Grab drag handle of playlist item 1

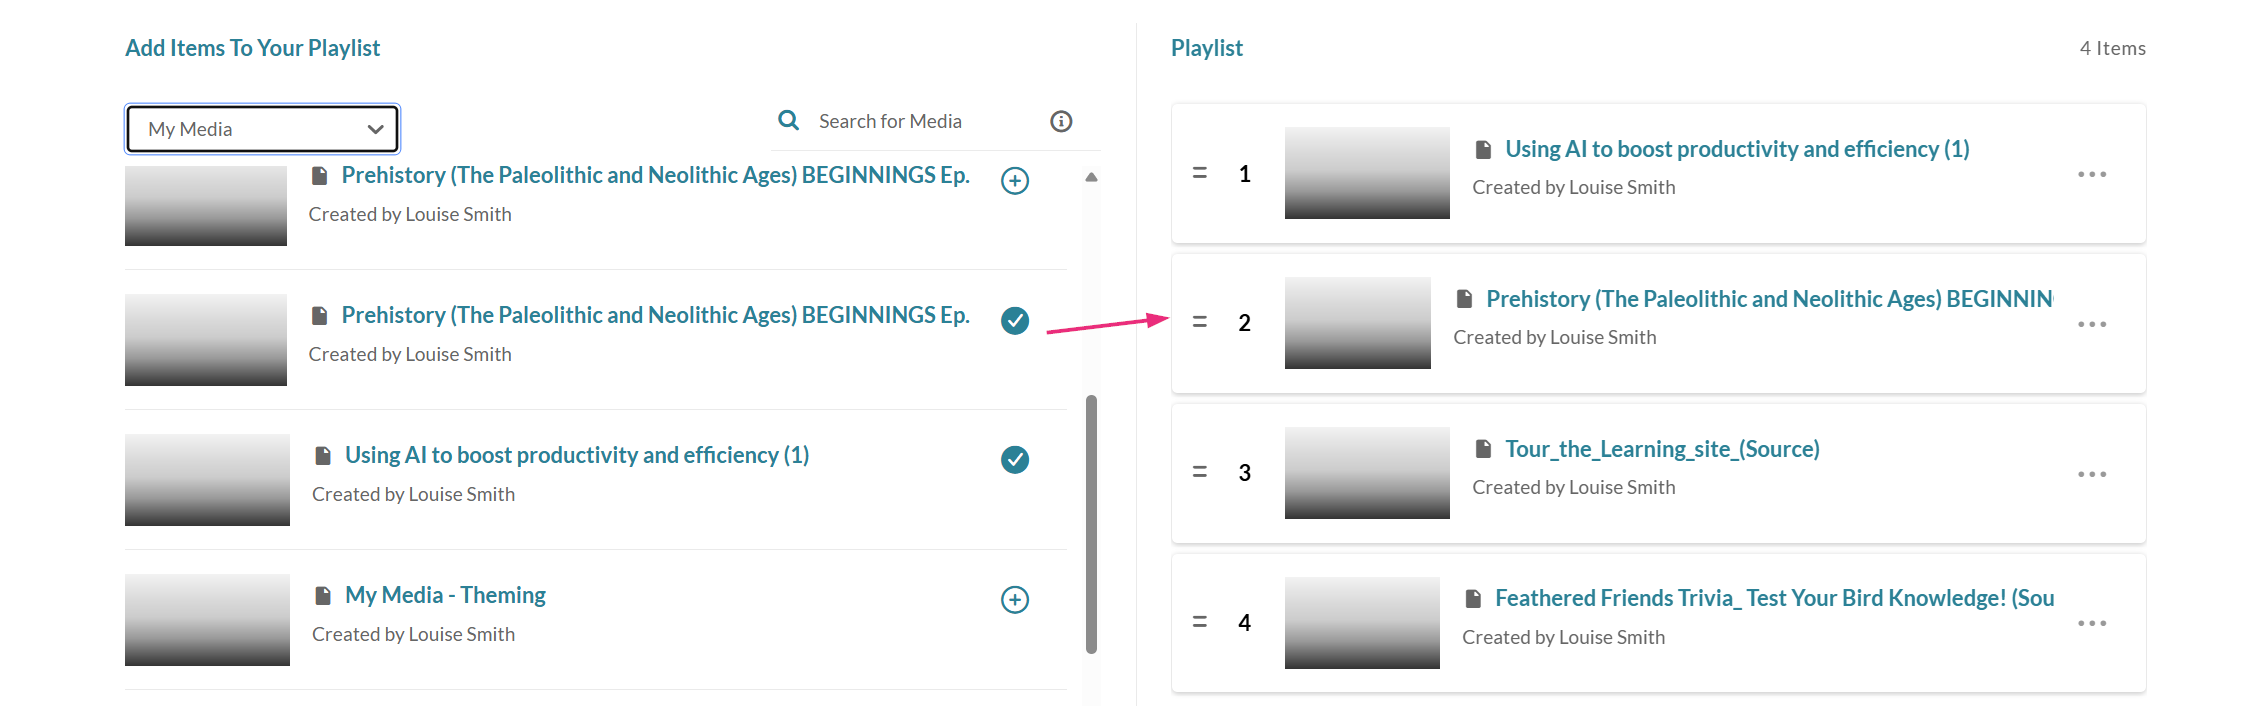1200,174
